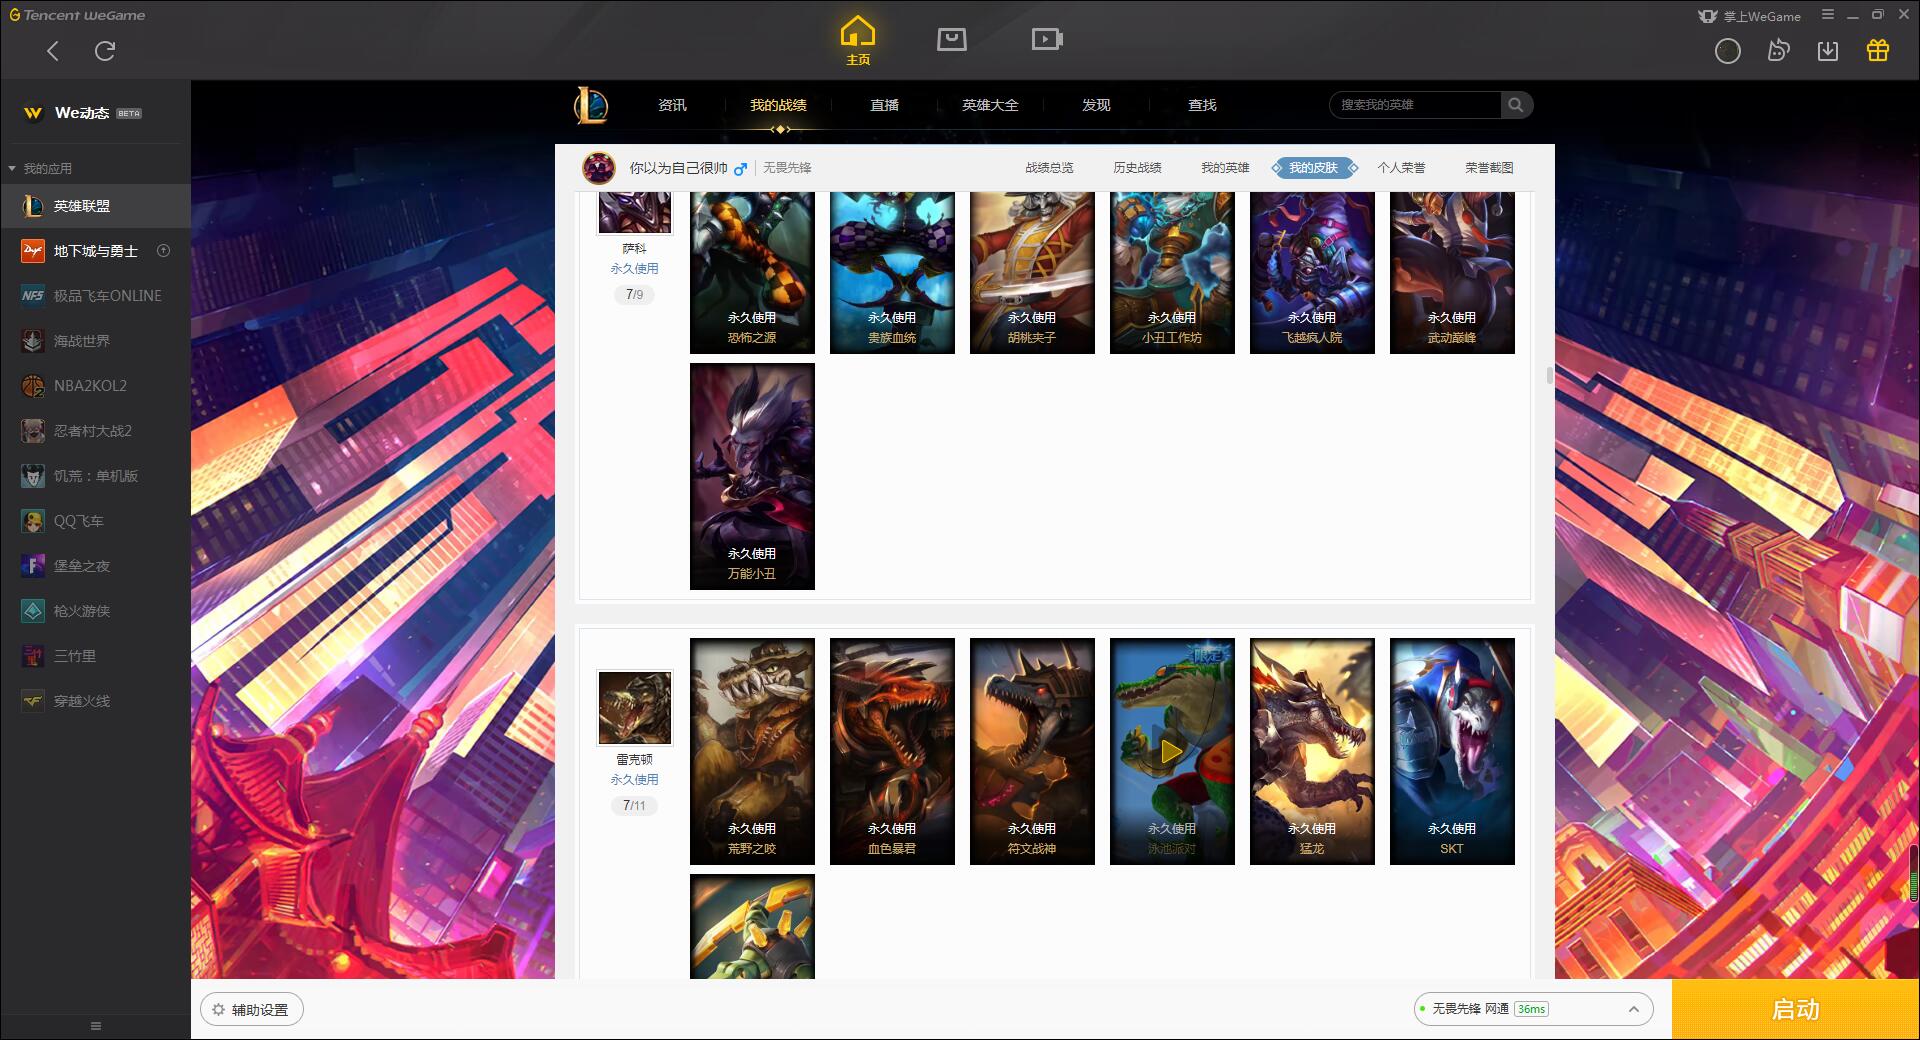Click the 雷克顿 champion portrait

point(634,707)
